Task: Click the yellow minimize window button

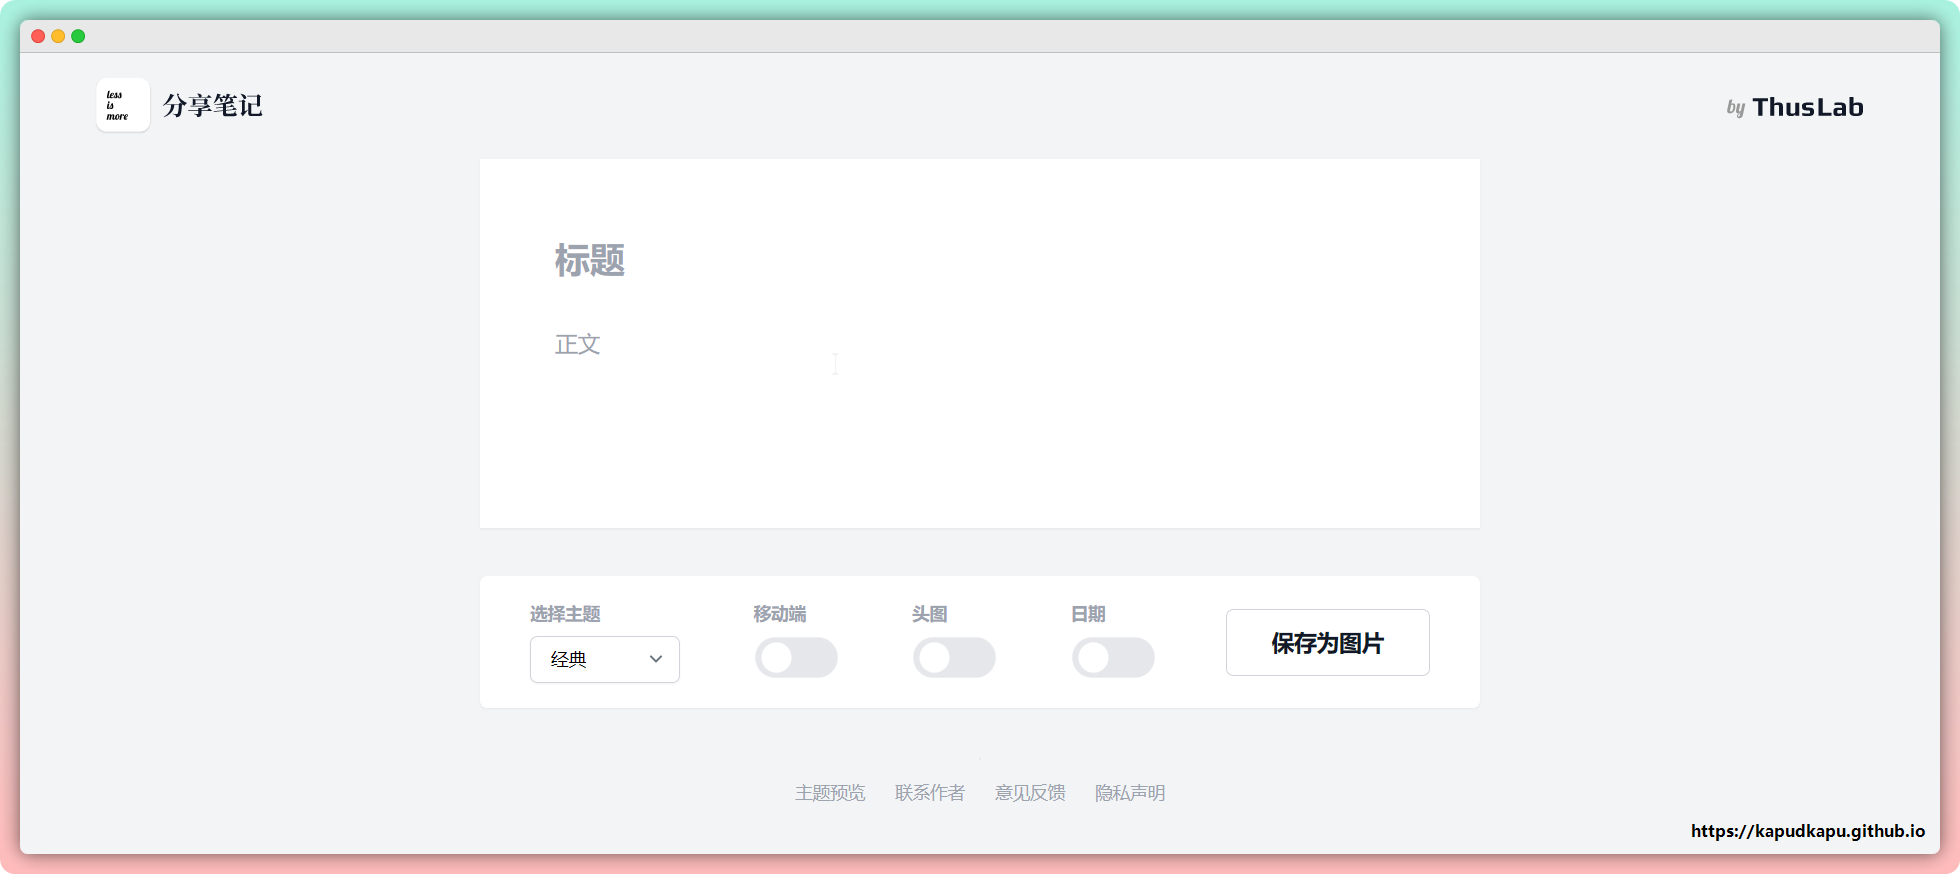Action: (x=58, y=36)
